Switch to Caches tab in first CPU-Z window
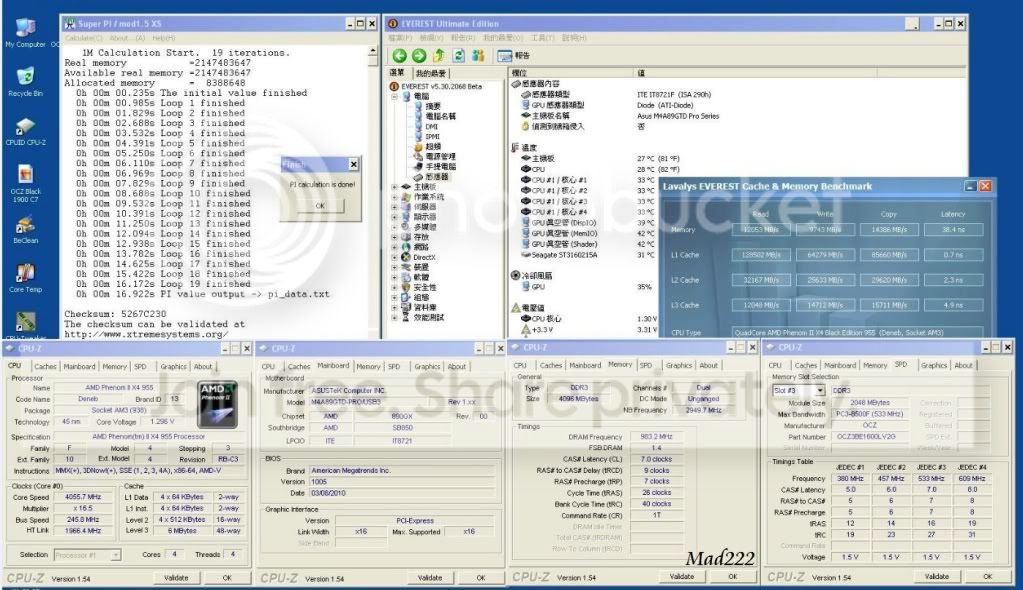Image resolution: width=1023 pixels, height=590 pixels. pyautogui.click(x=45, y=367)
